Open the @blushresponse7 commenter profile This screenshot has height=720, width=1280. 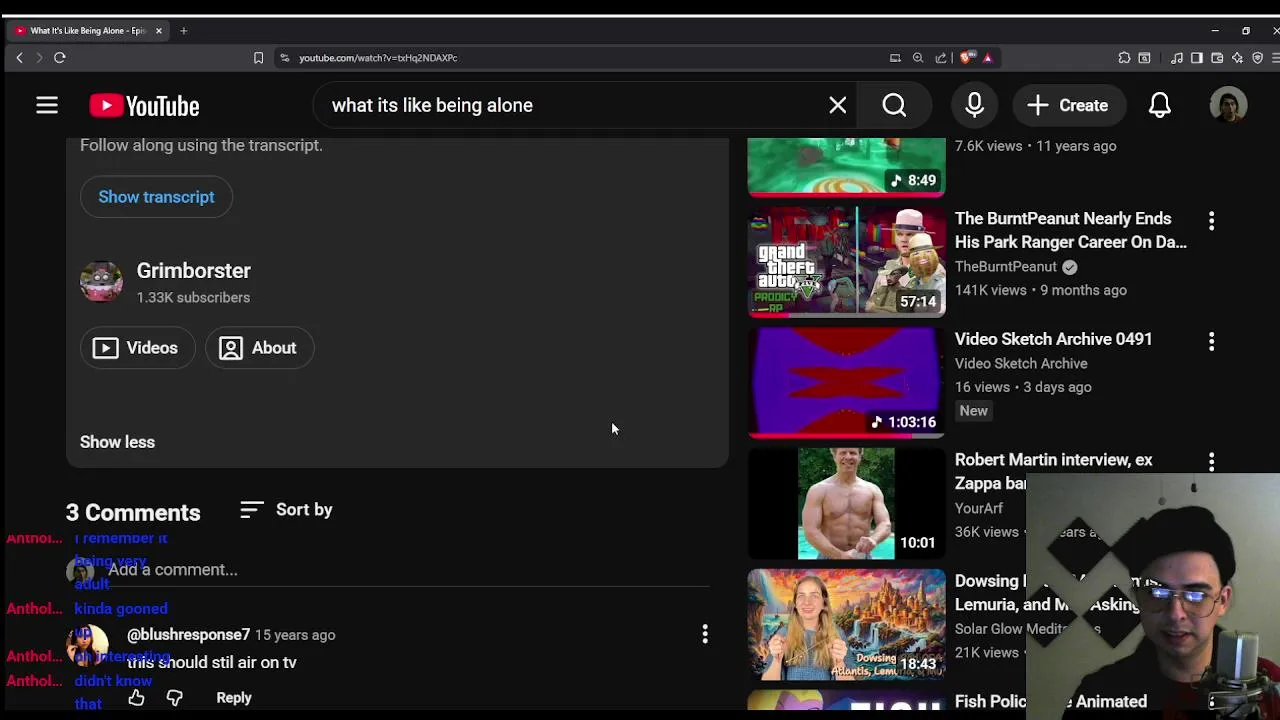coord(188,635)
